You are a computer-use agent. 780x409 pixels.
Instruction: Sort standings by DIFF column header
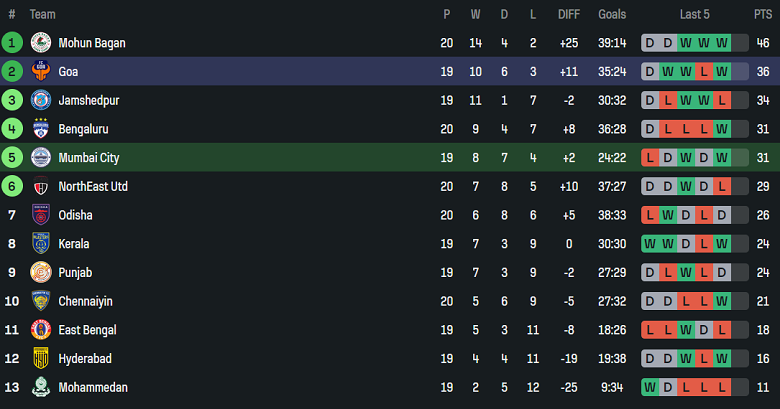569,14
